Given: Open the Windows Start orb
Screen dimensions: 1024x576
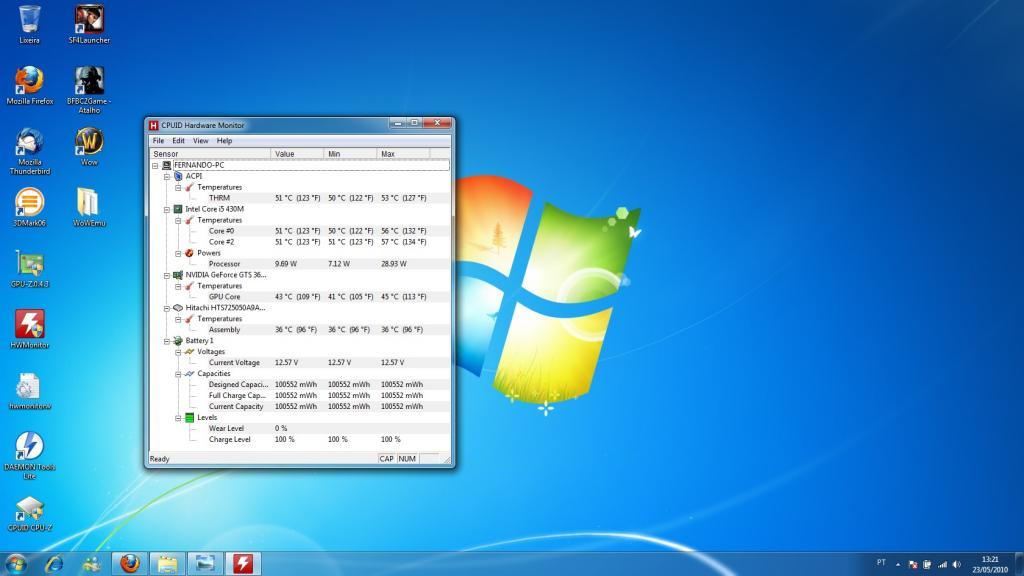Looking at the screenshot, I should point(16,564).
